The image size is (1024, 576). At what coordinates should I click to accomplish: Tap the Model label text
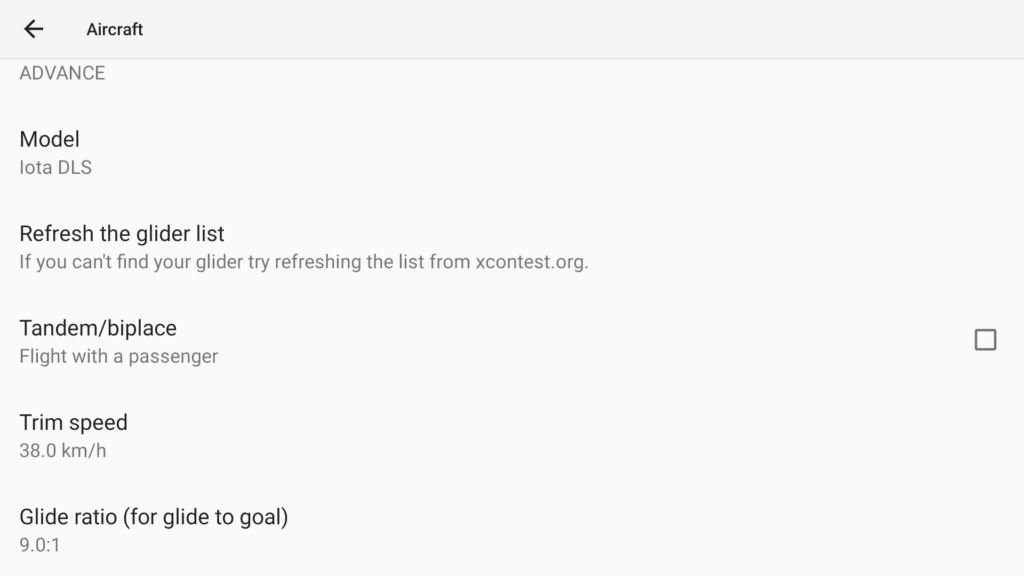(50, 139)
